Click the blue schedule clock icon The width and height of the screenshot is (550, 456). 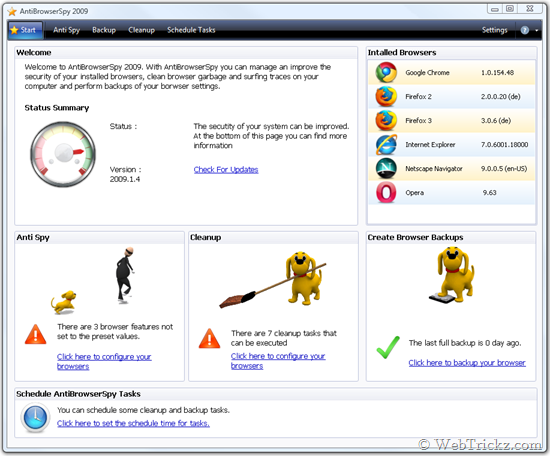35,417
